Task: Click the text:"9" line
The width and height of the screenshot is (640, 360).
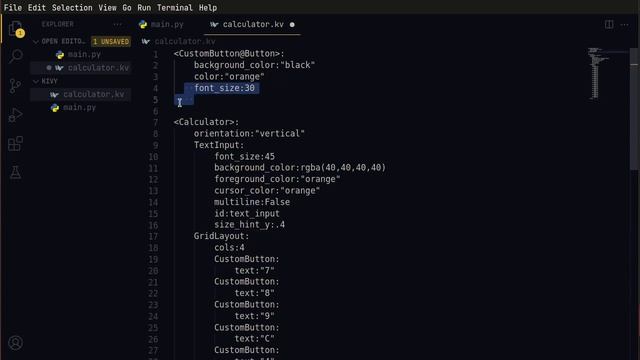Action: click(x=254, y=316)
